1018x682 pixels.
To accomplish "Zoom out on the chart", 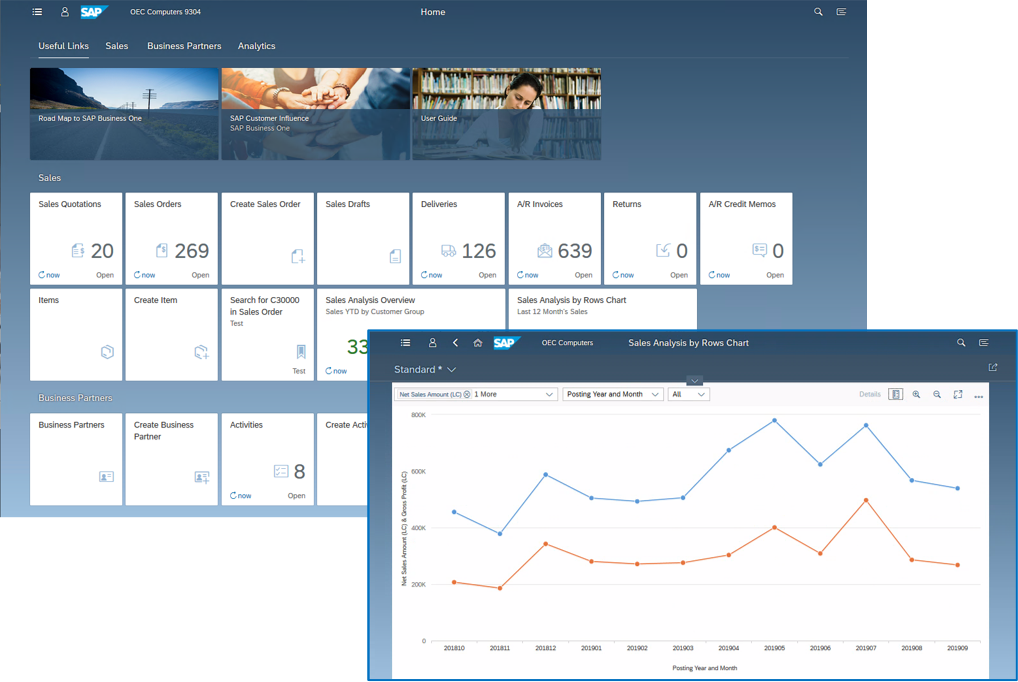I will (x=937, y=394).
